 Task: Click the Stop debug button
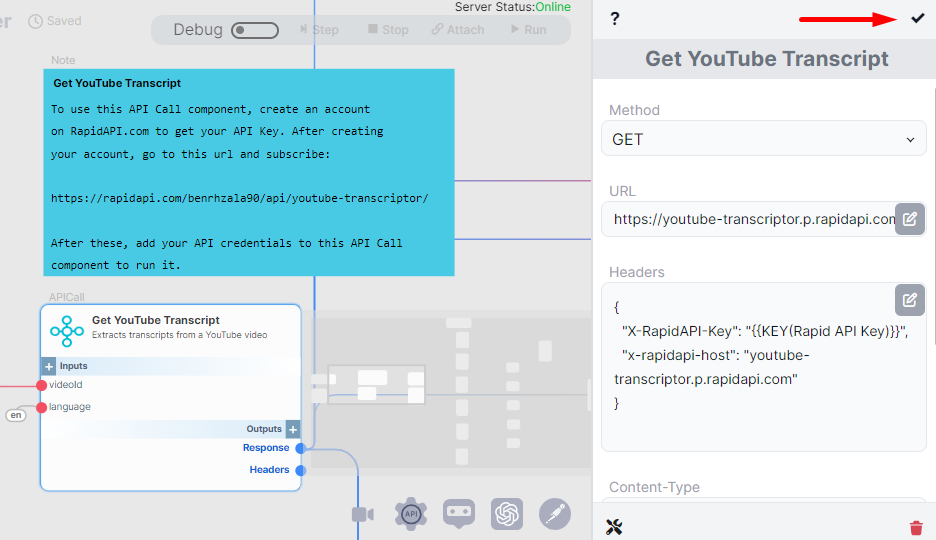[x=388, y=29]
